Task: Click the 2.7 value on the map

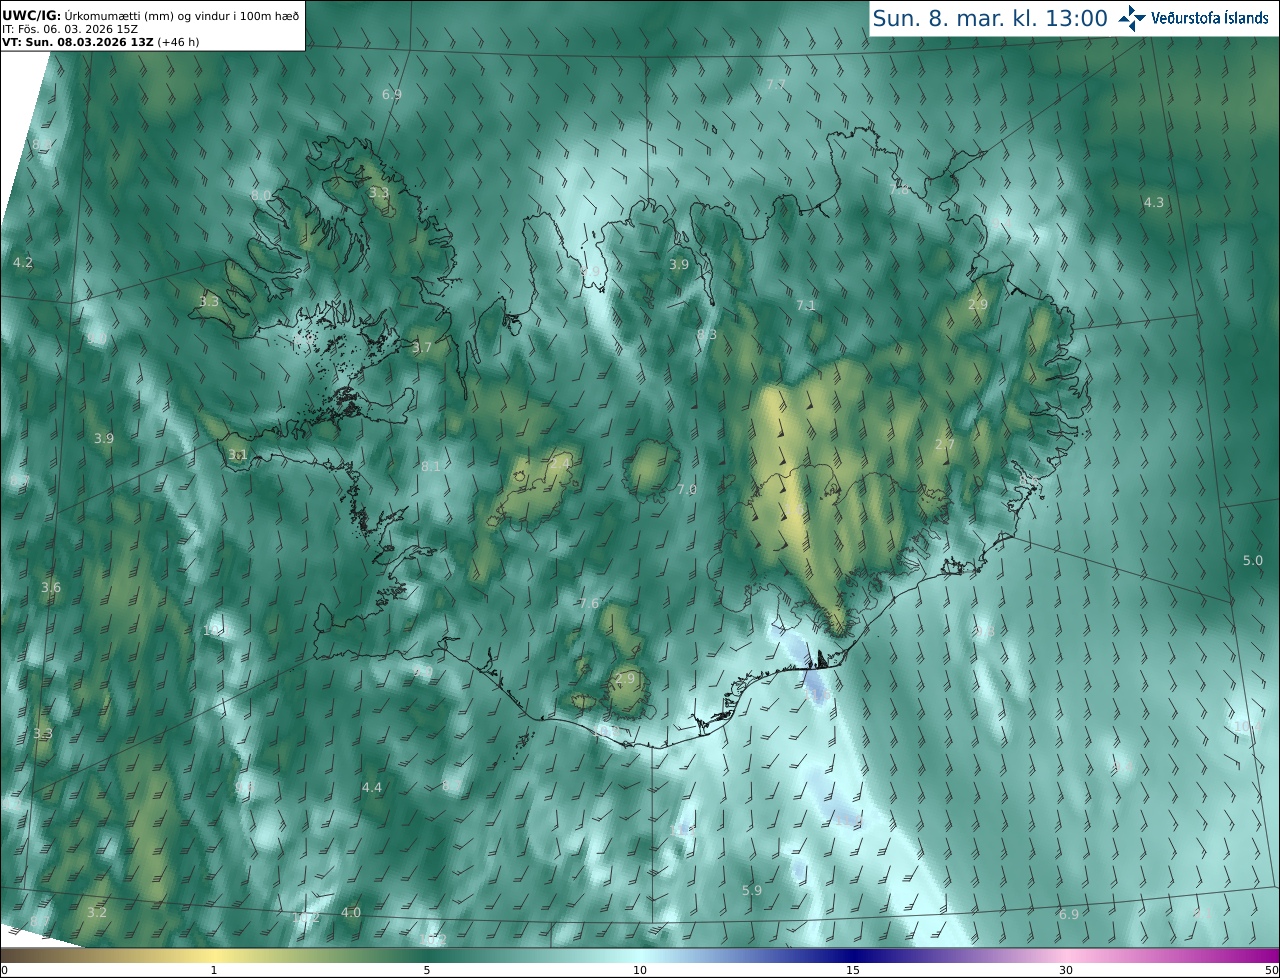Action: 945,444
